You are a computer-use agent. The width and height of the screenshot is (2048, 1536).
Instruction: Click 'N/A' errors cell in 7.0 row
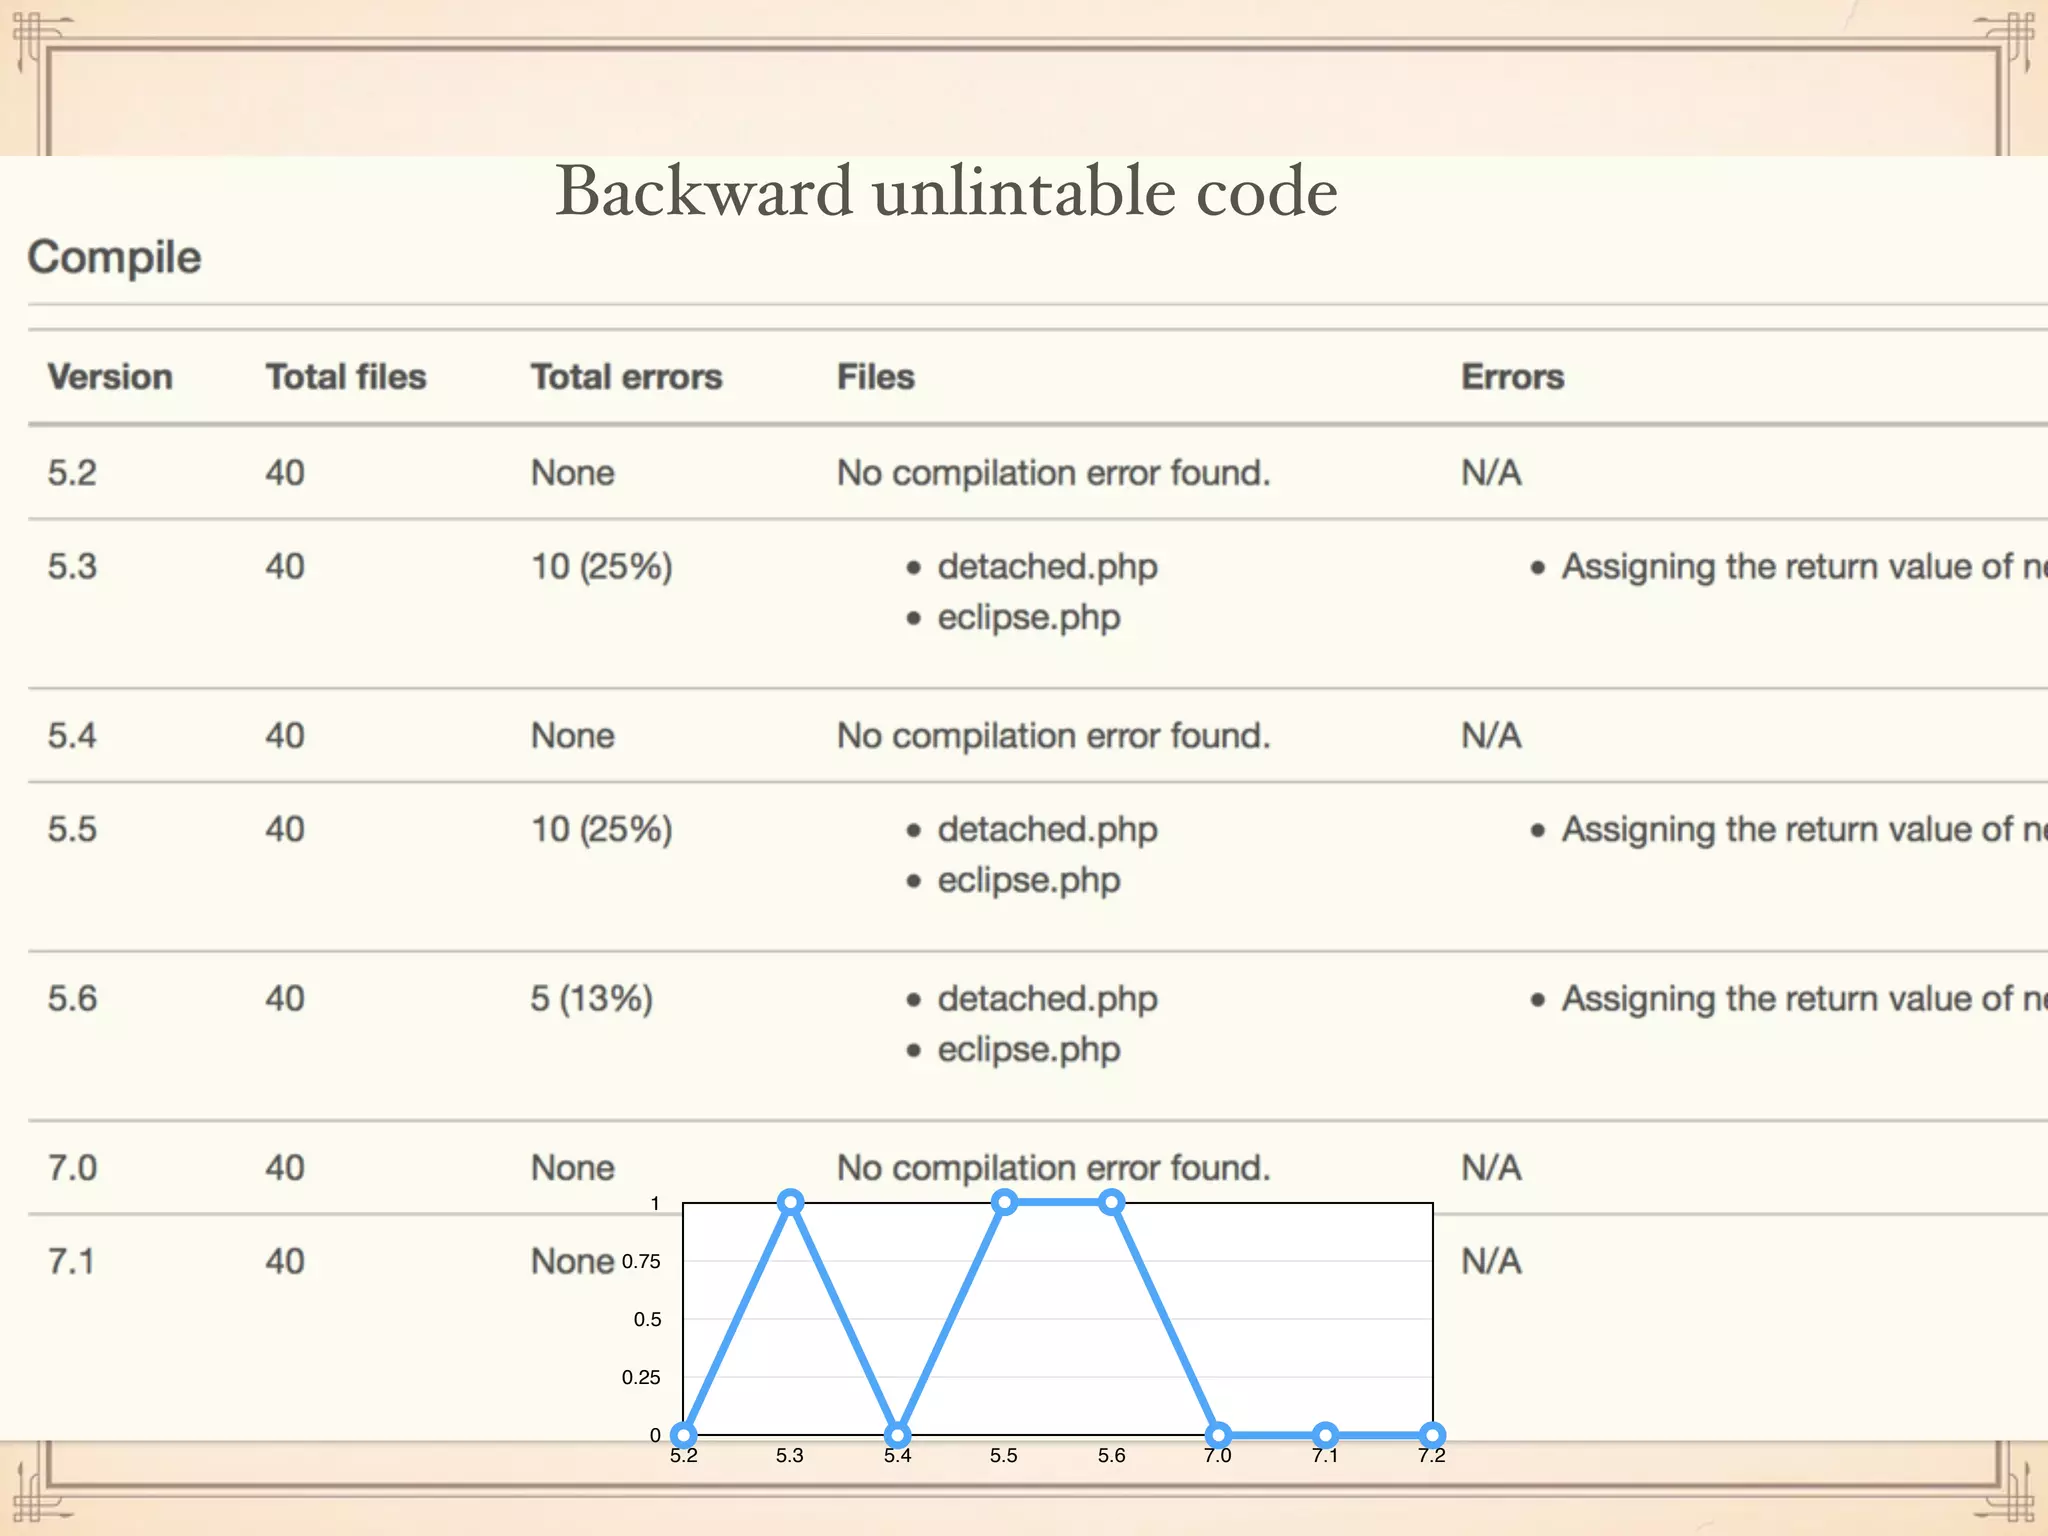point(1492,1168)
